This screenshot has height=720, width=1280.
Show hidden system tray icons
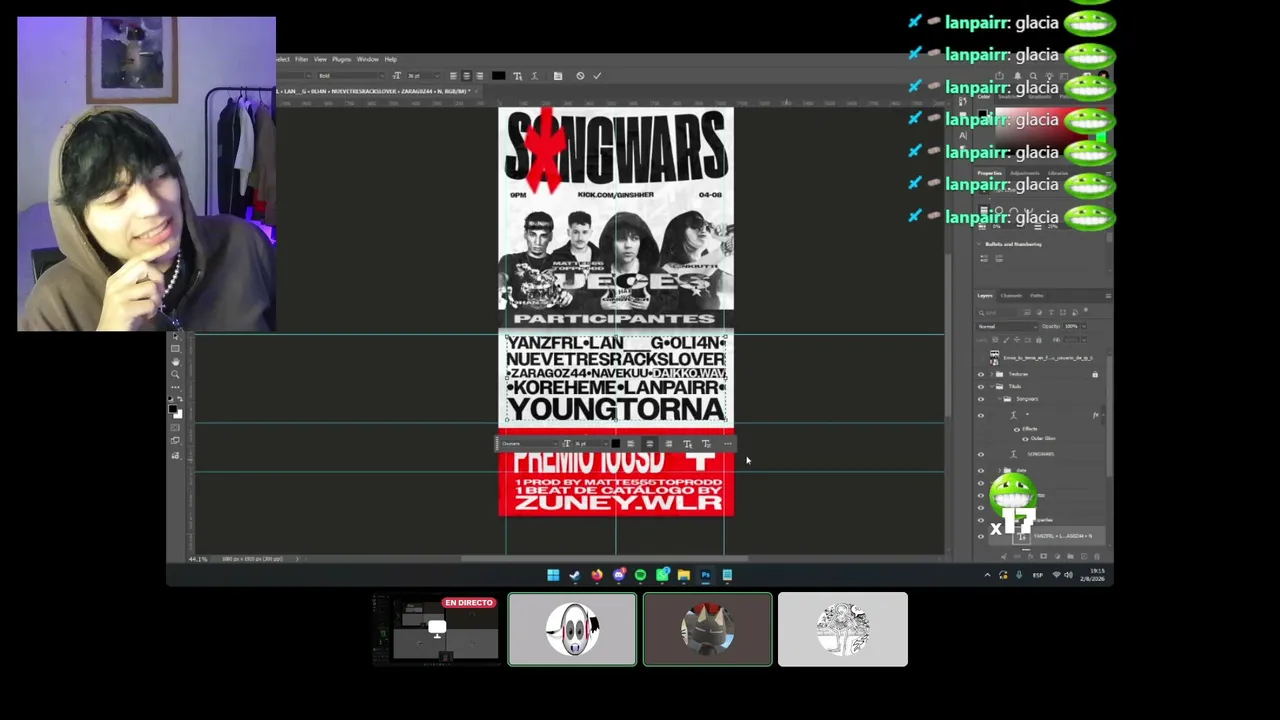(x=987, y=575)
